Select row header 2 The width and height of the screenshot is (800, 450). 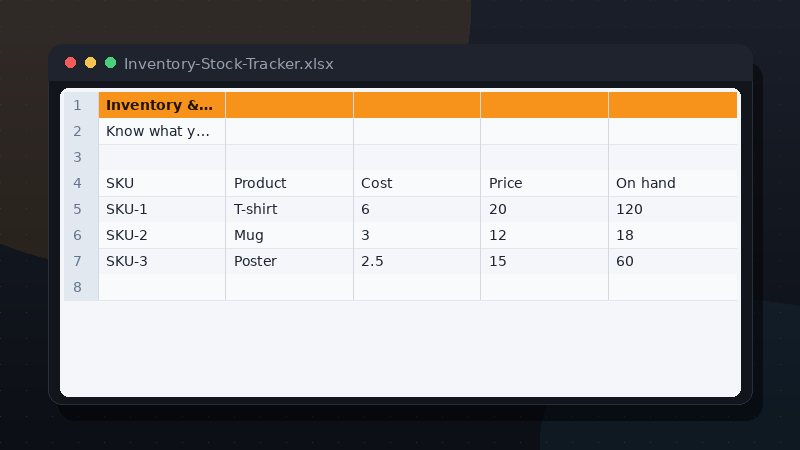point(79,131)
